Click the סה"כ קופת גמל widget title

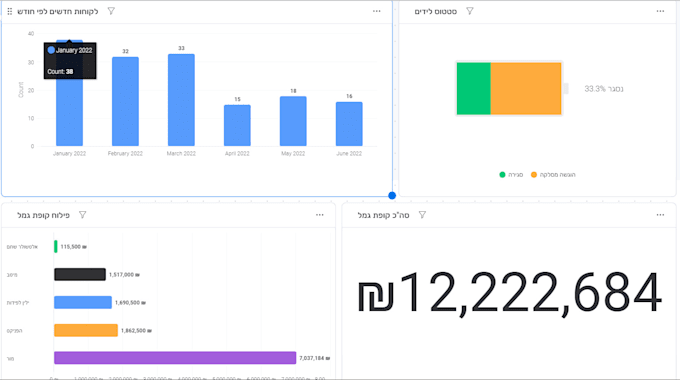[383, 215]
